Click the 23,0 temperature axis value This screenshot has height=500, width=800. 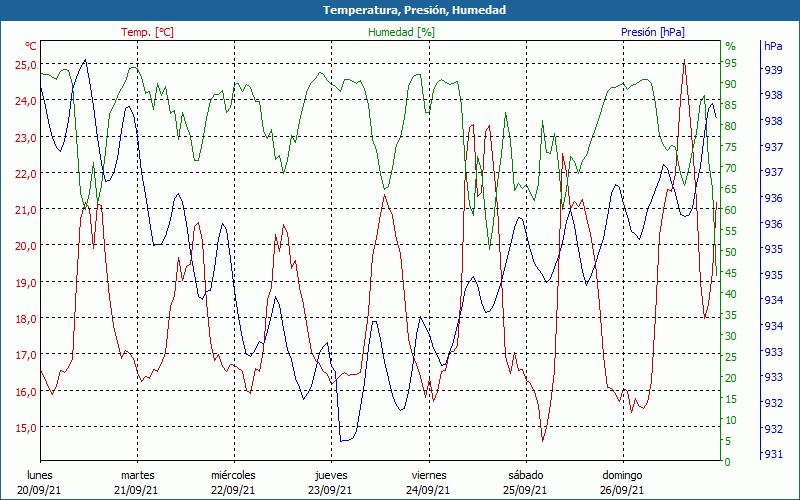pos(27,138)
